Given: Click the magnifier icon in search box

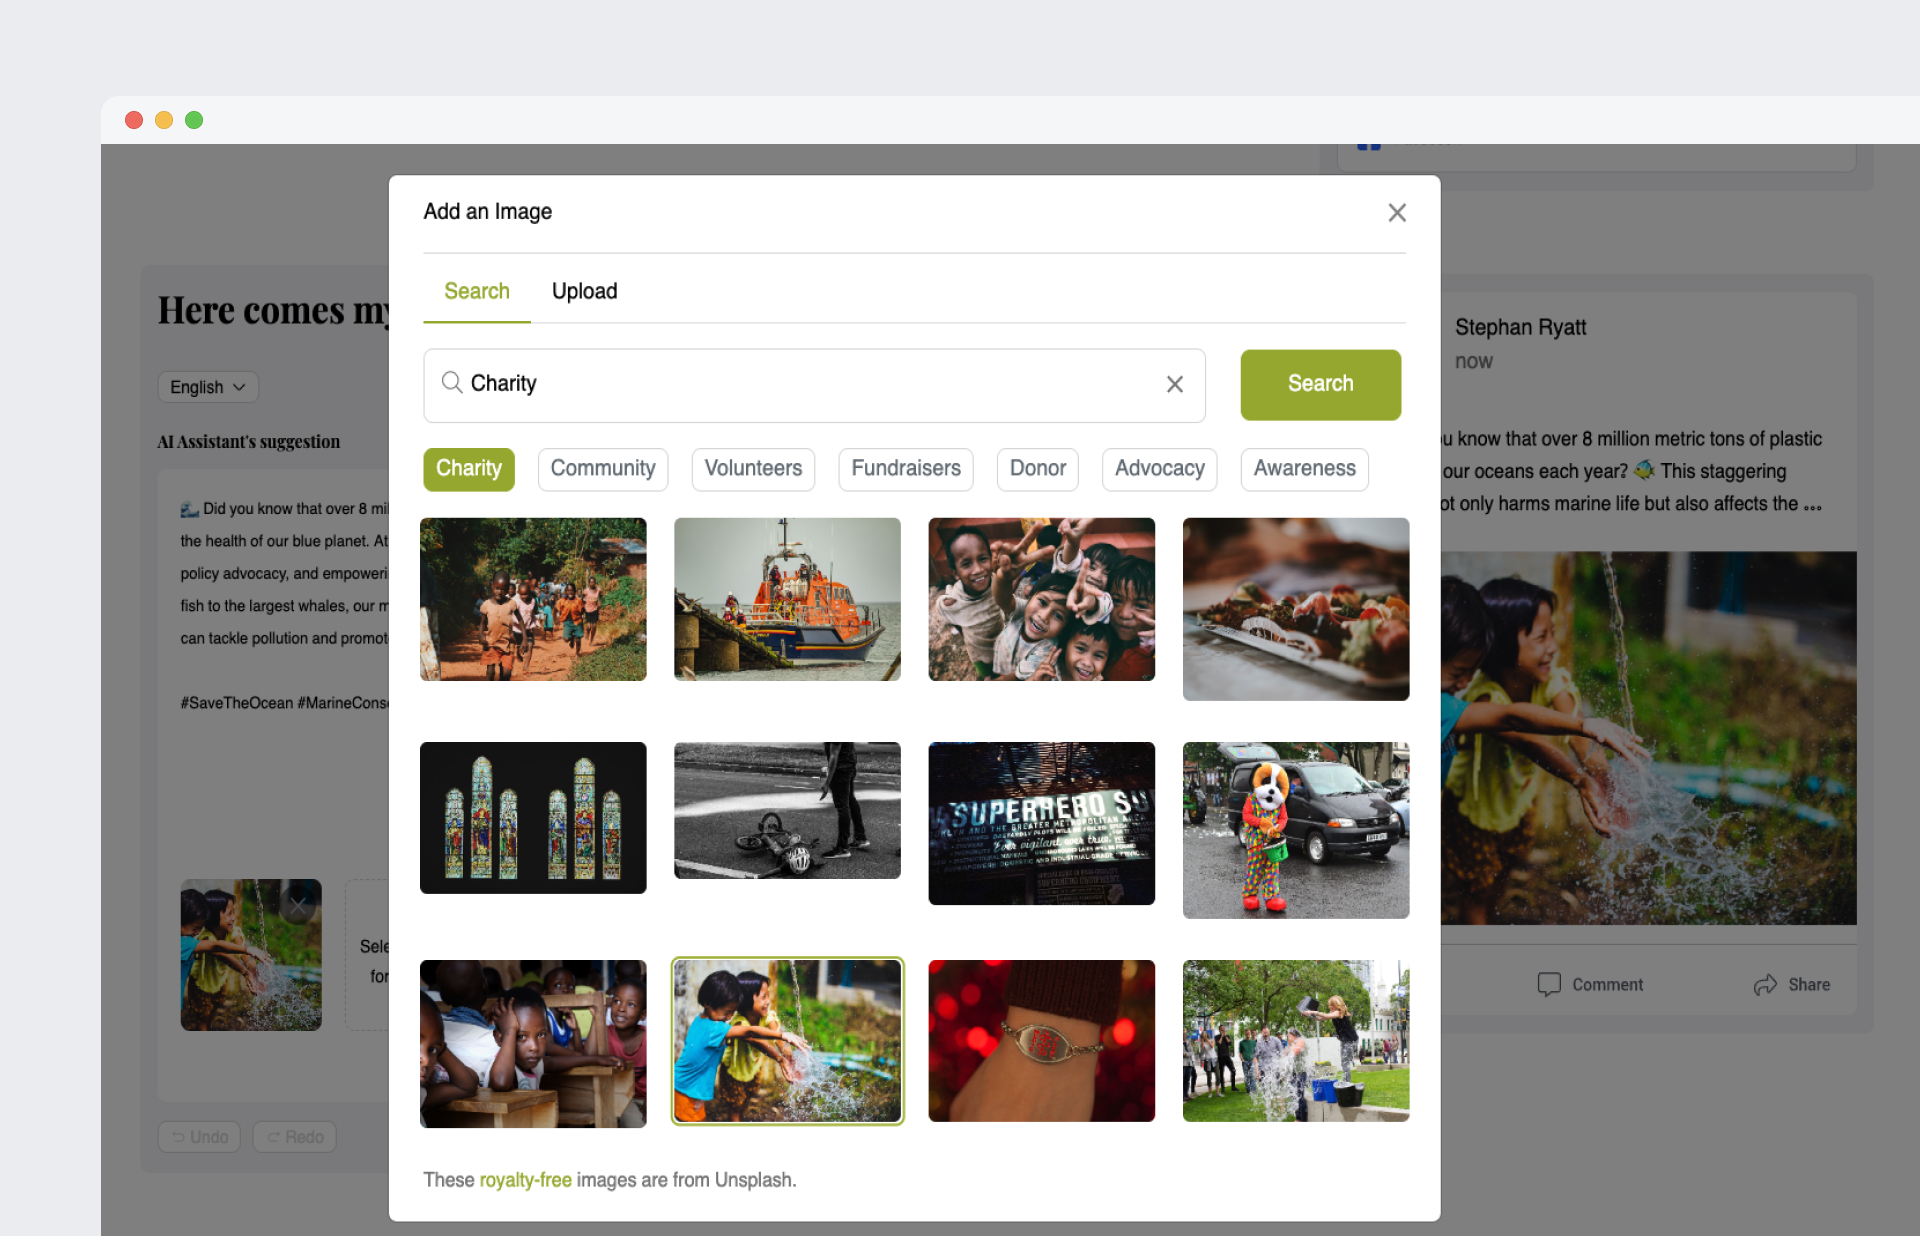Looking at the screenshot, I should click(452, 383).
